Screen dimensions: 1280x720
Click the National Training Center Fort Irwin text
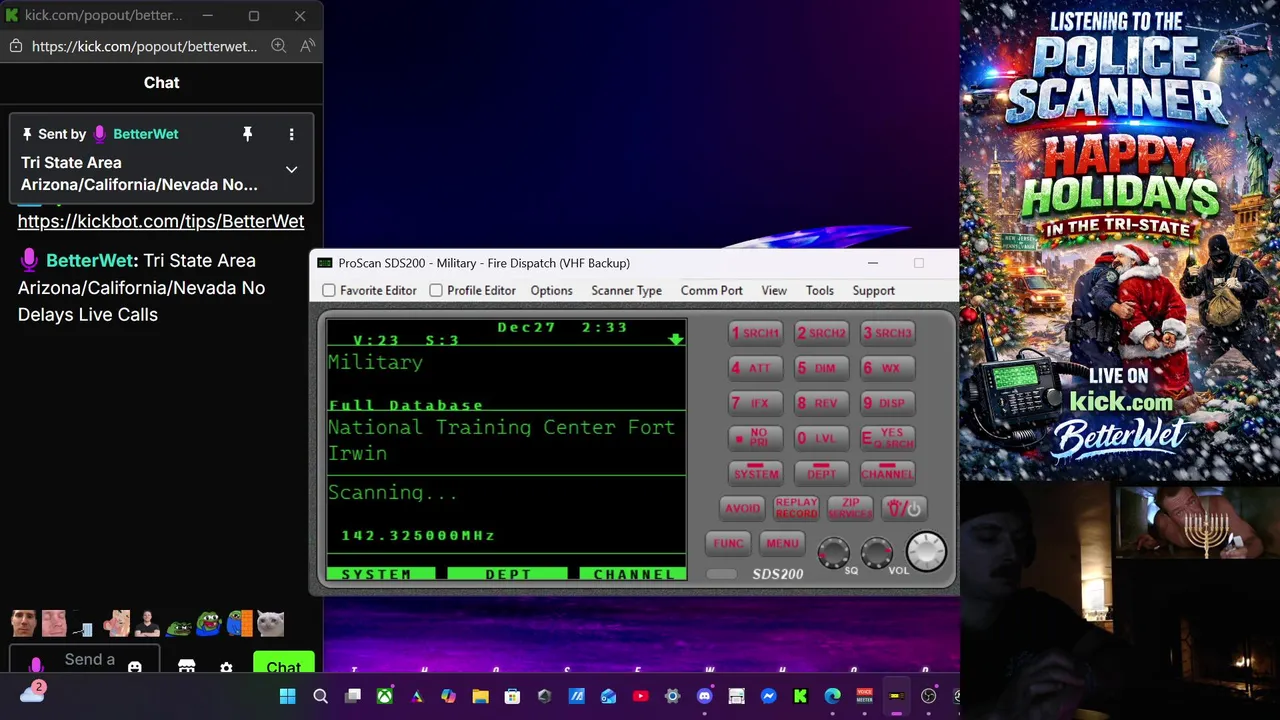[501, 440]
